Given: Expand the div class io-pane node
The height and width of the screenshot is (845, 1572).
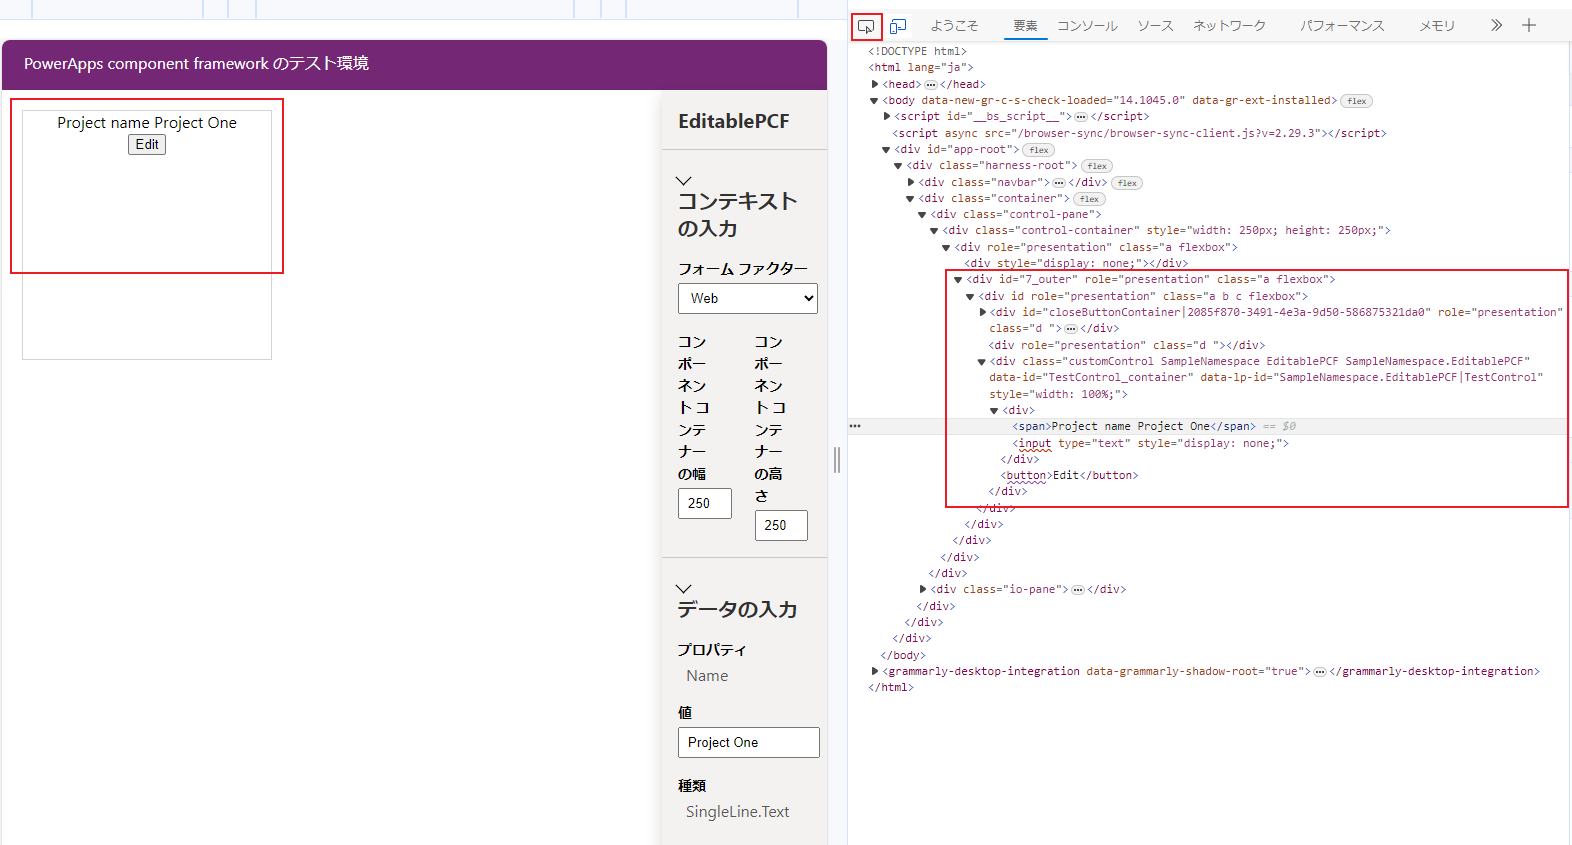Looking at the screenshot, I should coord(923,589).
